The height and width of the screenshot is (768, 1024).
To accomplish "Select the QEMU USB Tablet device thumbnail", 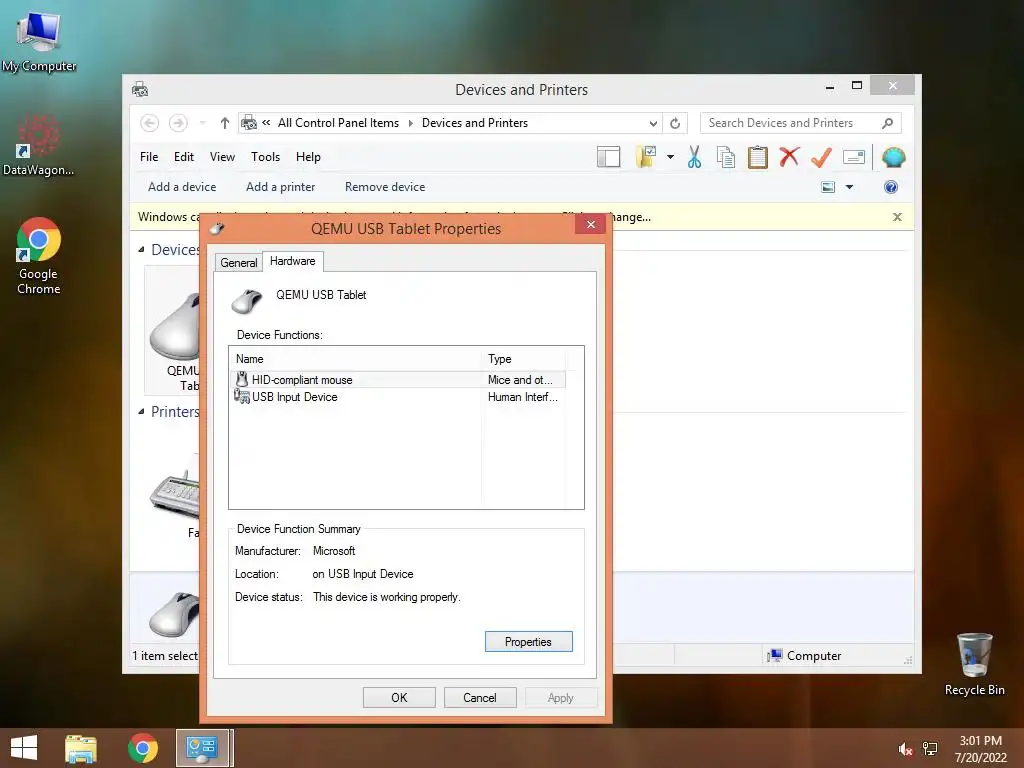I will pyautogui.click(x=174, y=330).
